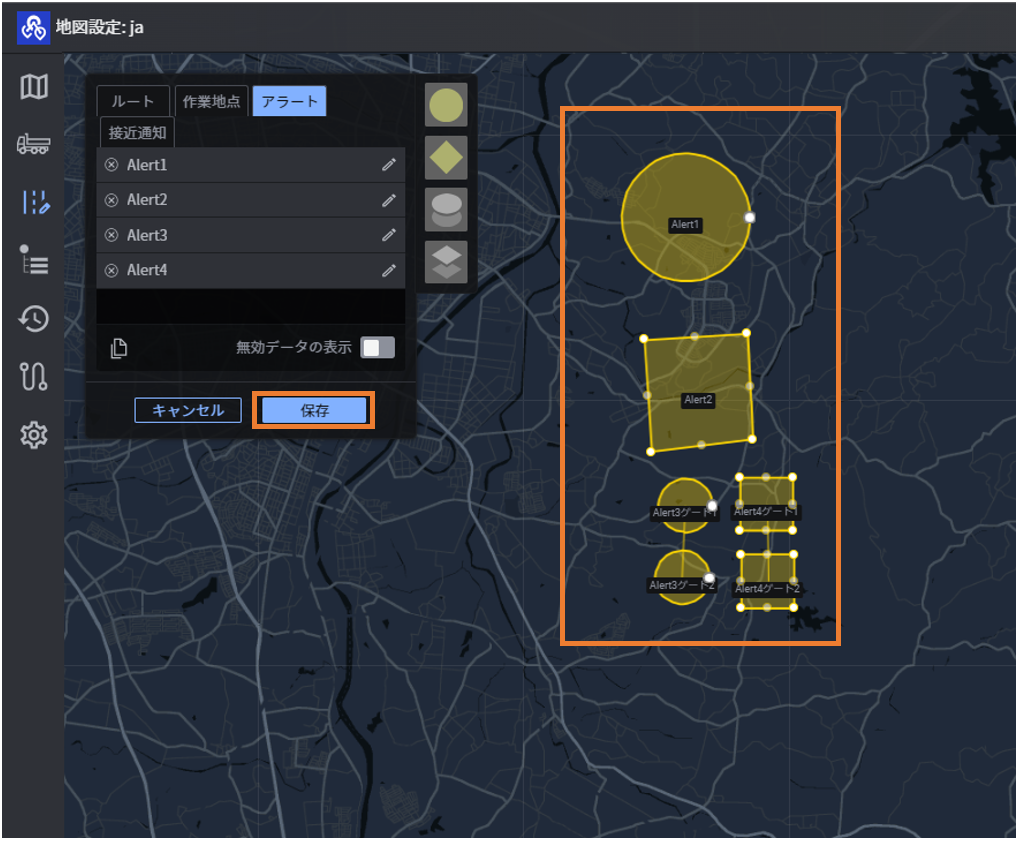Edit Alert3 using the pencil icon
1020x842 pixels.
[x=389, y=235]
